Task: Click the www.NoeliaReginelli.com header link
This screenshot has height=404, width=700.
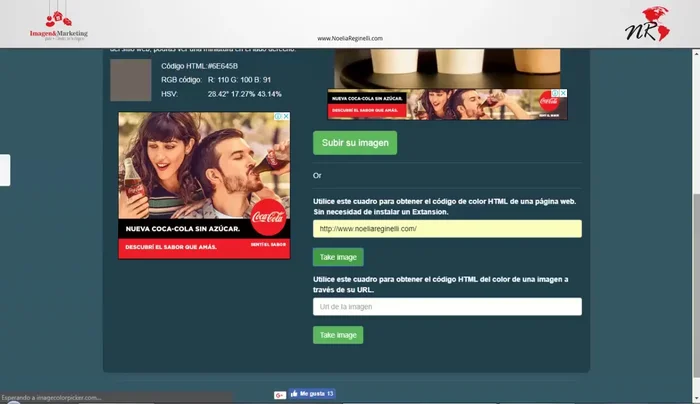Action: (350, 39)
